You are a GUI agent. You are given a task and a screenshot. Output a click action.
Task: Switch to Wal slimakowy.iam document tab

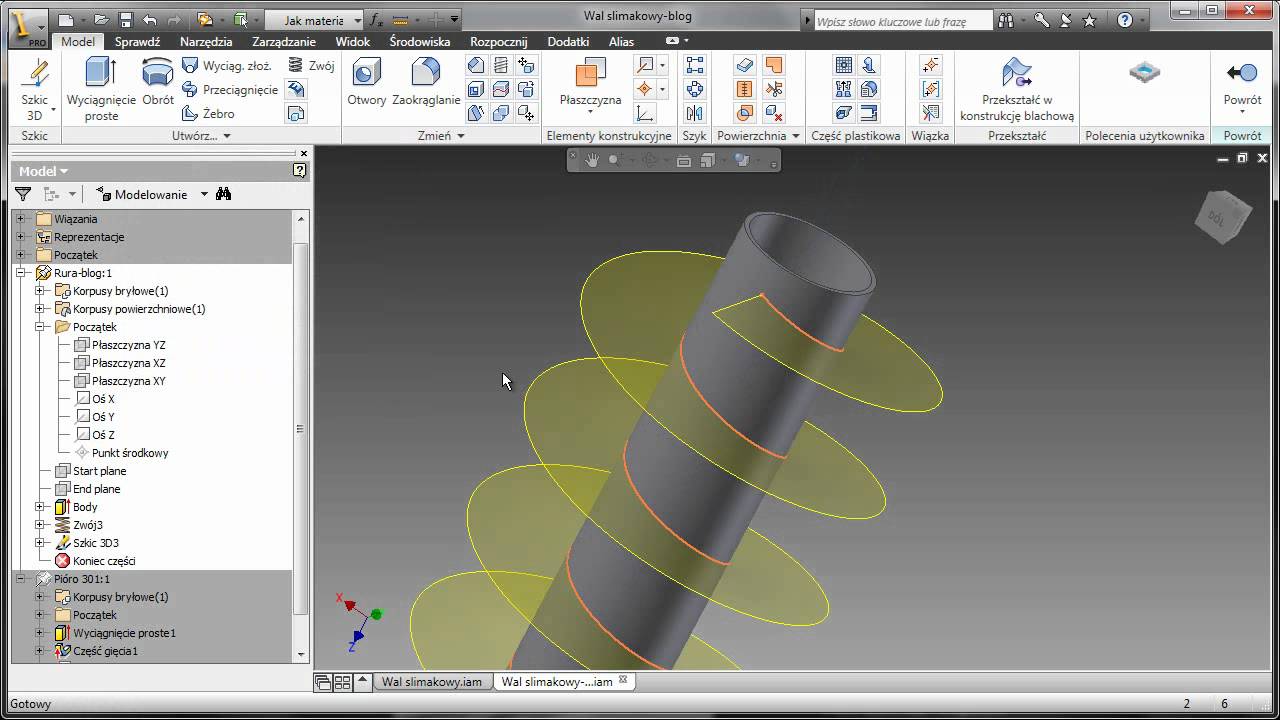432,682
